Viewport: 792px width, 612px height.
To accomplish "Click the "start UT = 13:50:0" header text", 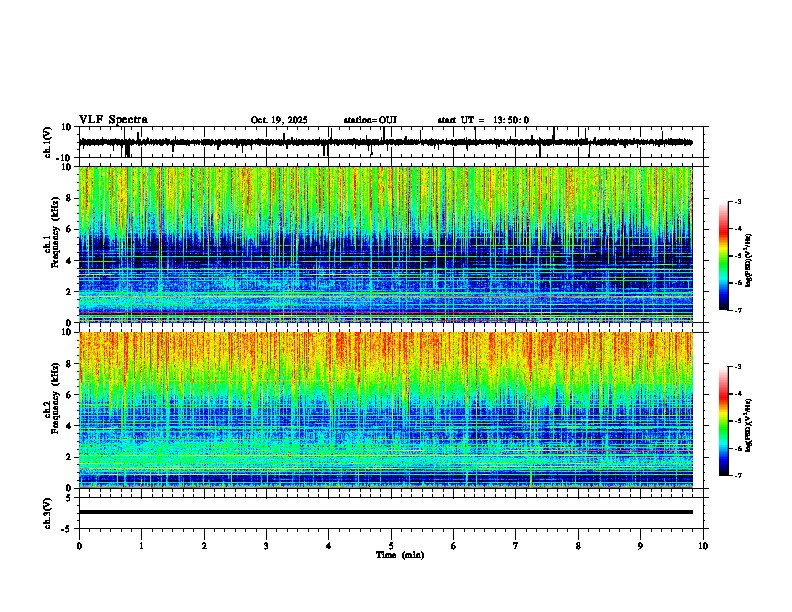I will tap(483, 120).
